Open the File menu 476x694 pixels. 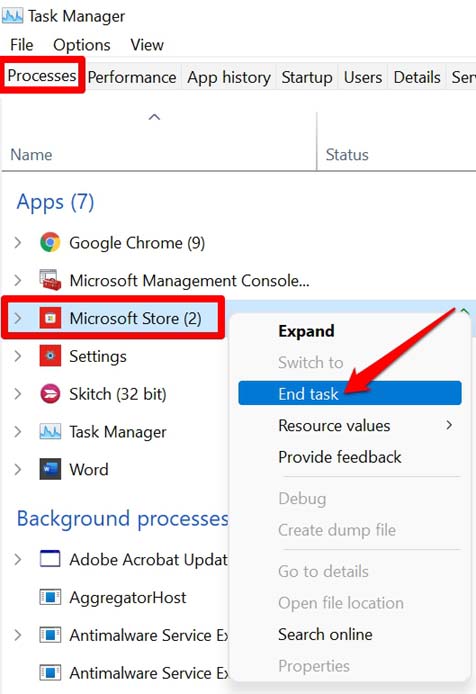click(x=22, y=45)
